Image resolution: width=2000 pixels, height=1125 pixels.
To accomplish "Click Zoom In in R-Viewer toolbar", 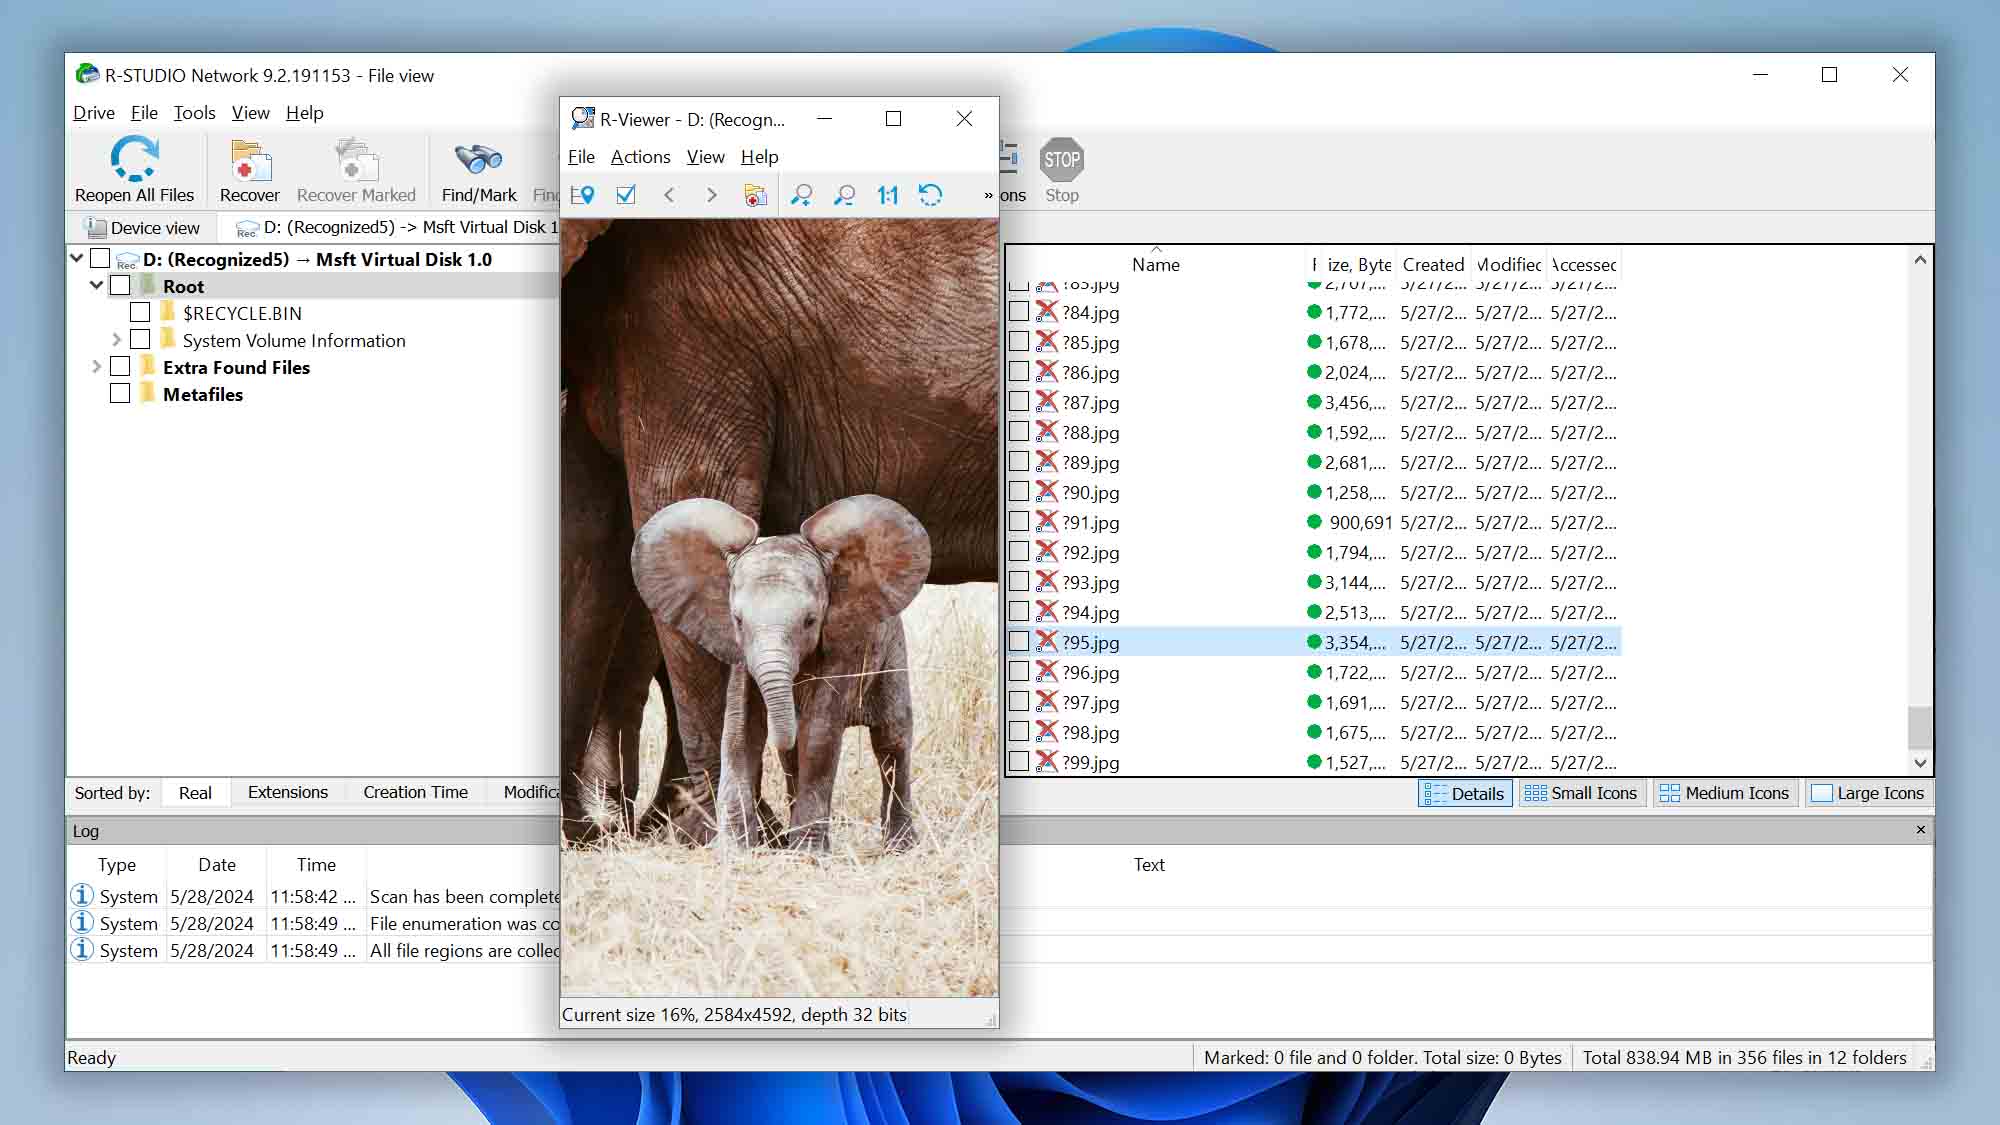I will click(801, 195).
